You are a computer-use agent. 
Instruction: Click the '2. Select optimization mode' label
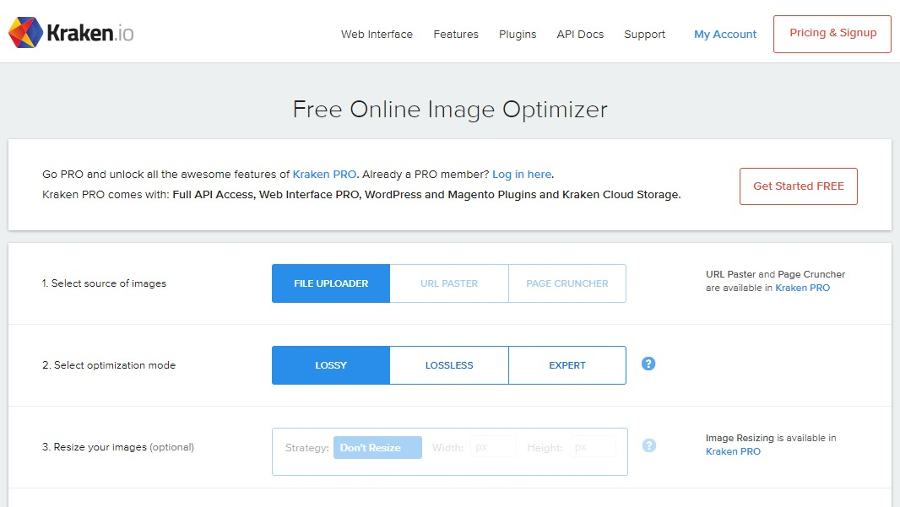point(109,365)
